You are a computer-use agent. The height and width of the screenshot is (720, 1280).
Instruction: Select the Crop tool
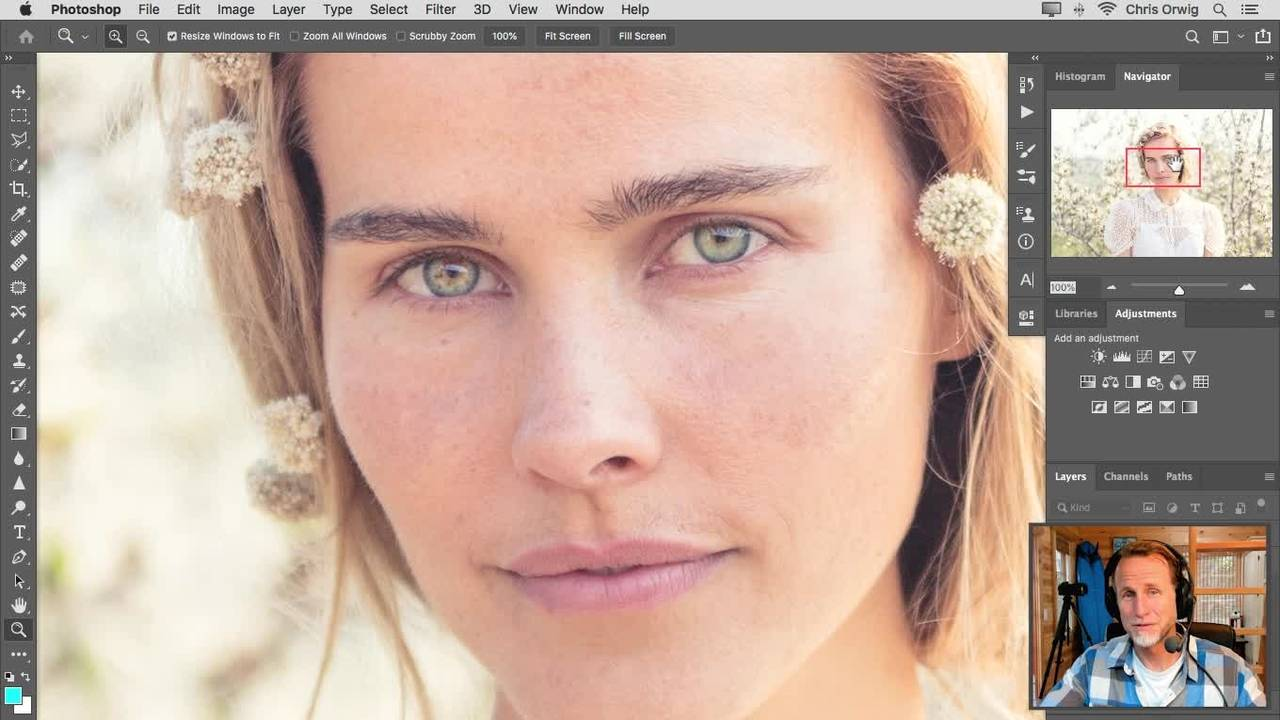tap(19, 189)
